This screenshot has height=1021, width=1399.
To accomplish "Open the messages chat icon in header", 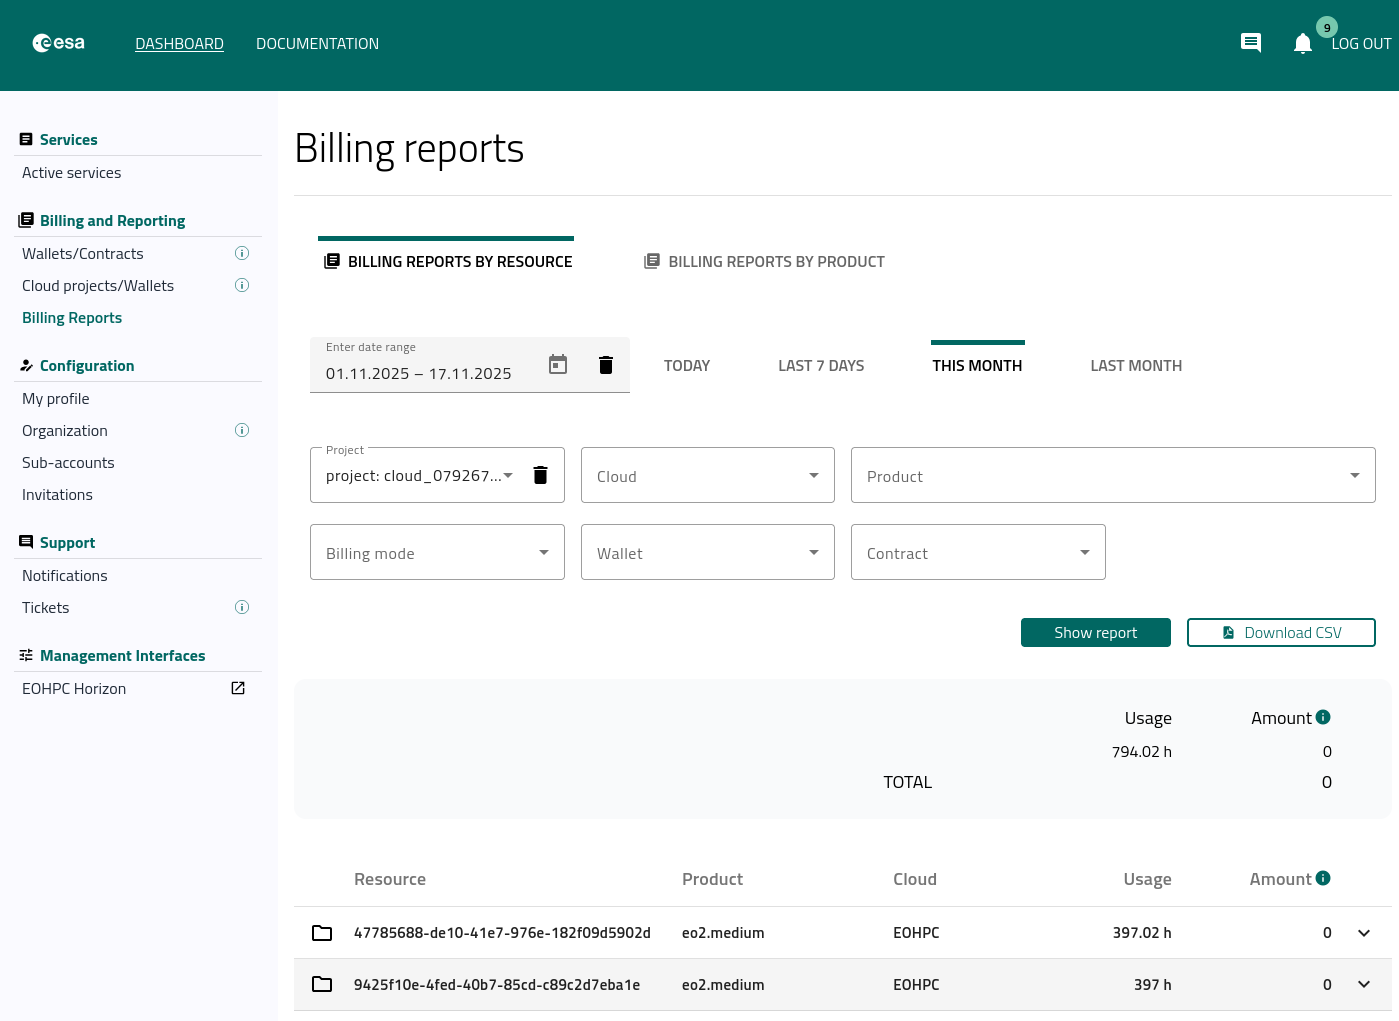I will (1250, 43).
